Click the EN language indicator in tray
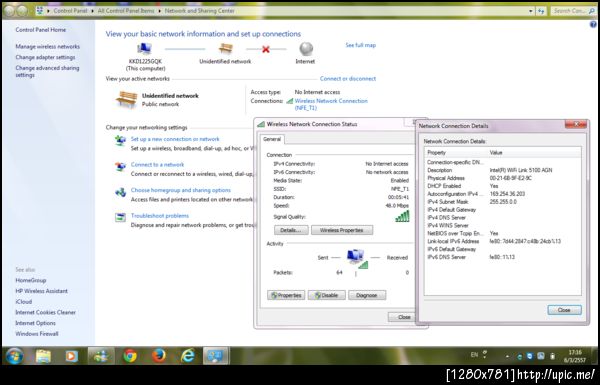The image size is (600, 385). click(x=474, y=355)
